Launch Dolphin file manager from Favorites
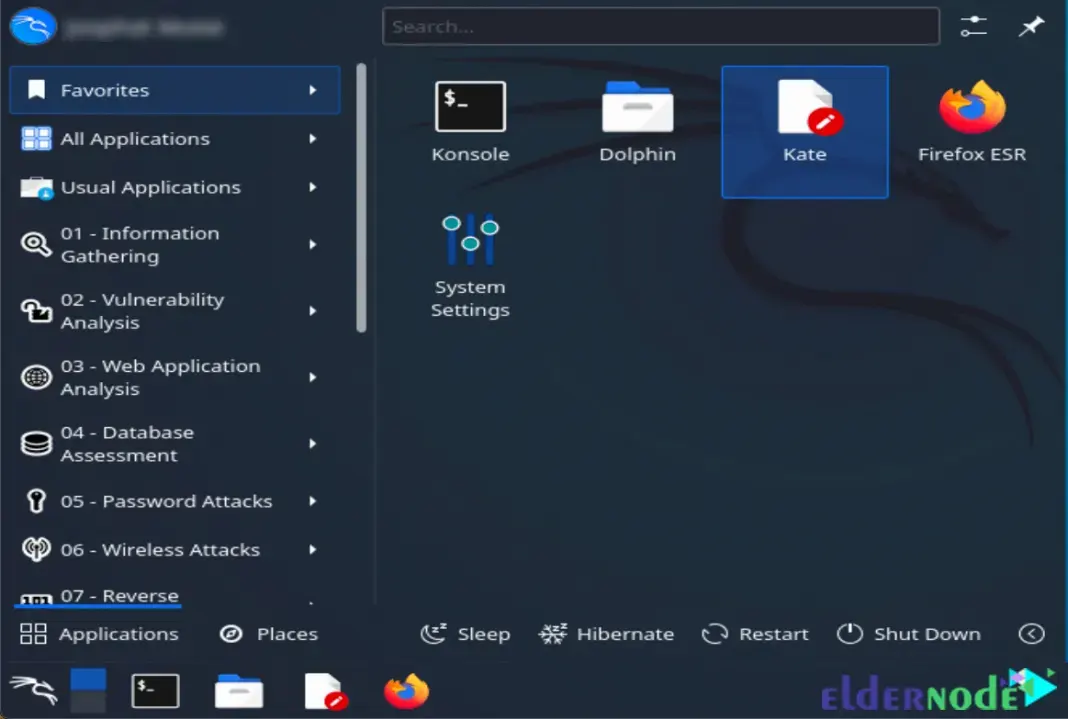 638,123
